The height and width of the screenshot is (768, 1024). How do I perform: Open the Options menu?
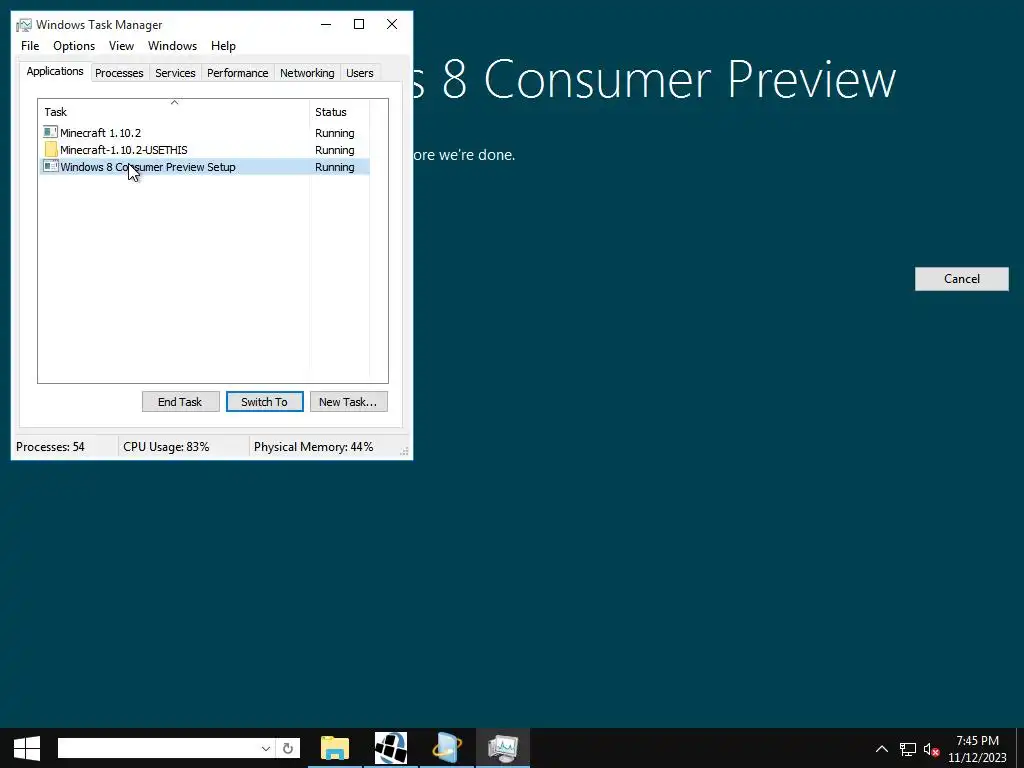point(74,46)
